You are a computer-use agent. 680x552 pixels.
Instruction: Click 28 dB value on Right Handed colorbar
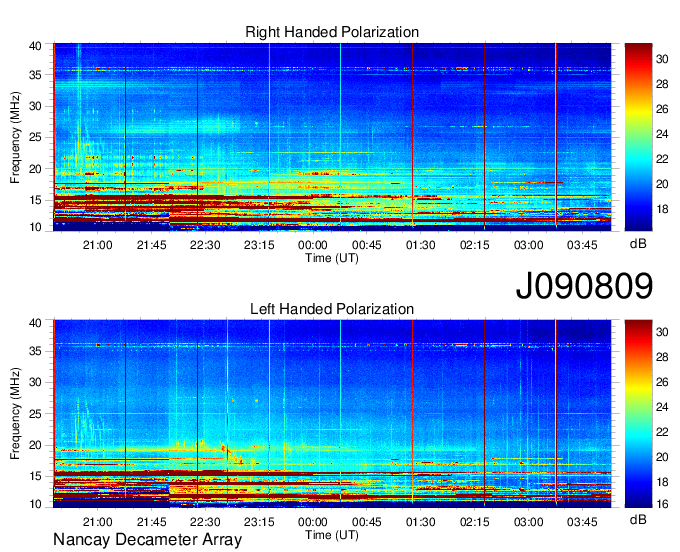coord(662,84)
